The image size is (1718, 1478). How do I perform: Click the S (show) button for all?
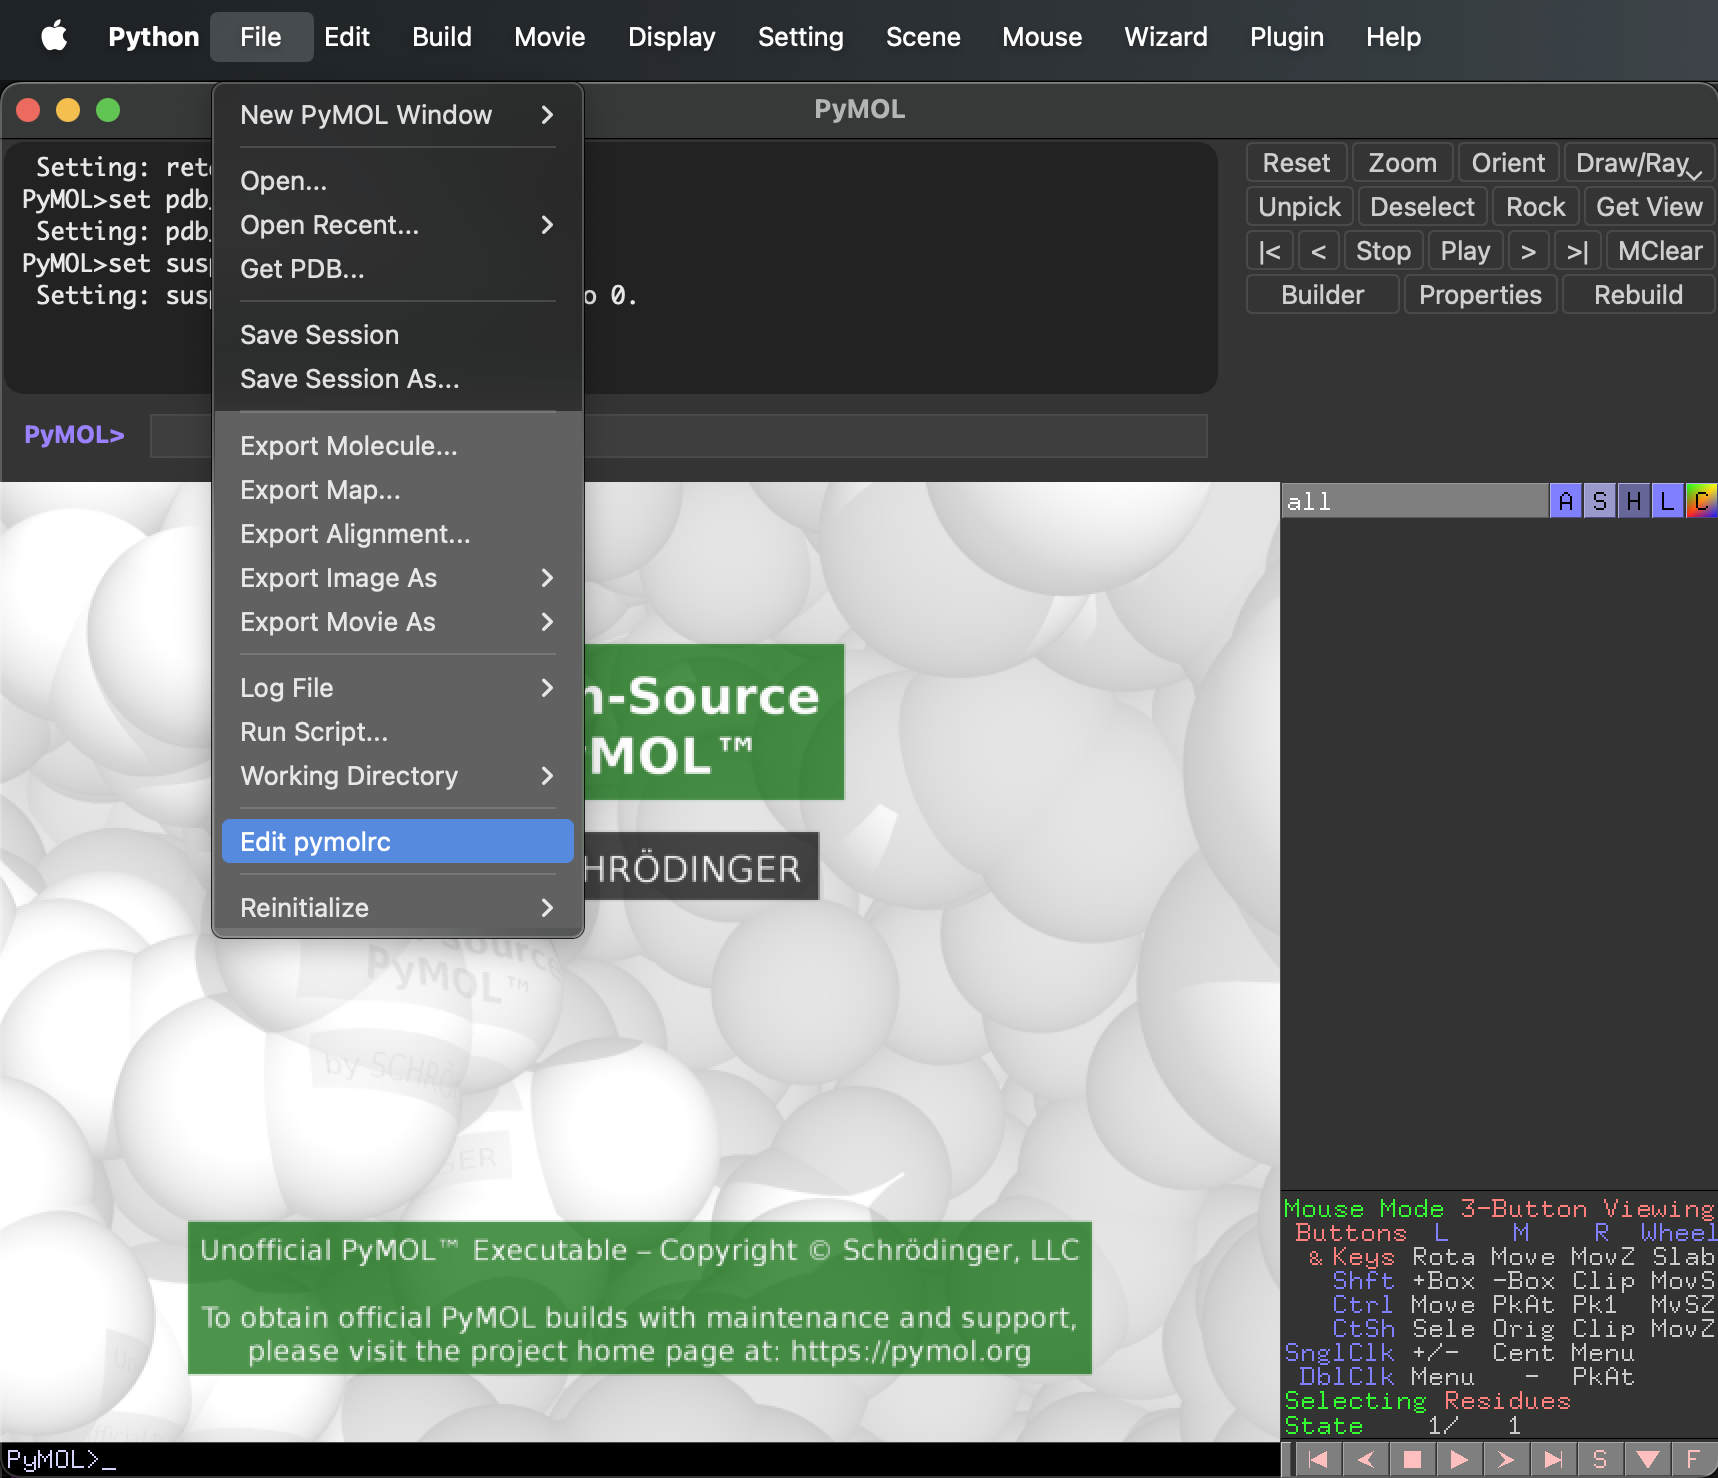[1600, 501]
